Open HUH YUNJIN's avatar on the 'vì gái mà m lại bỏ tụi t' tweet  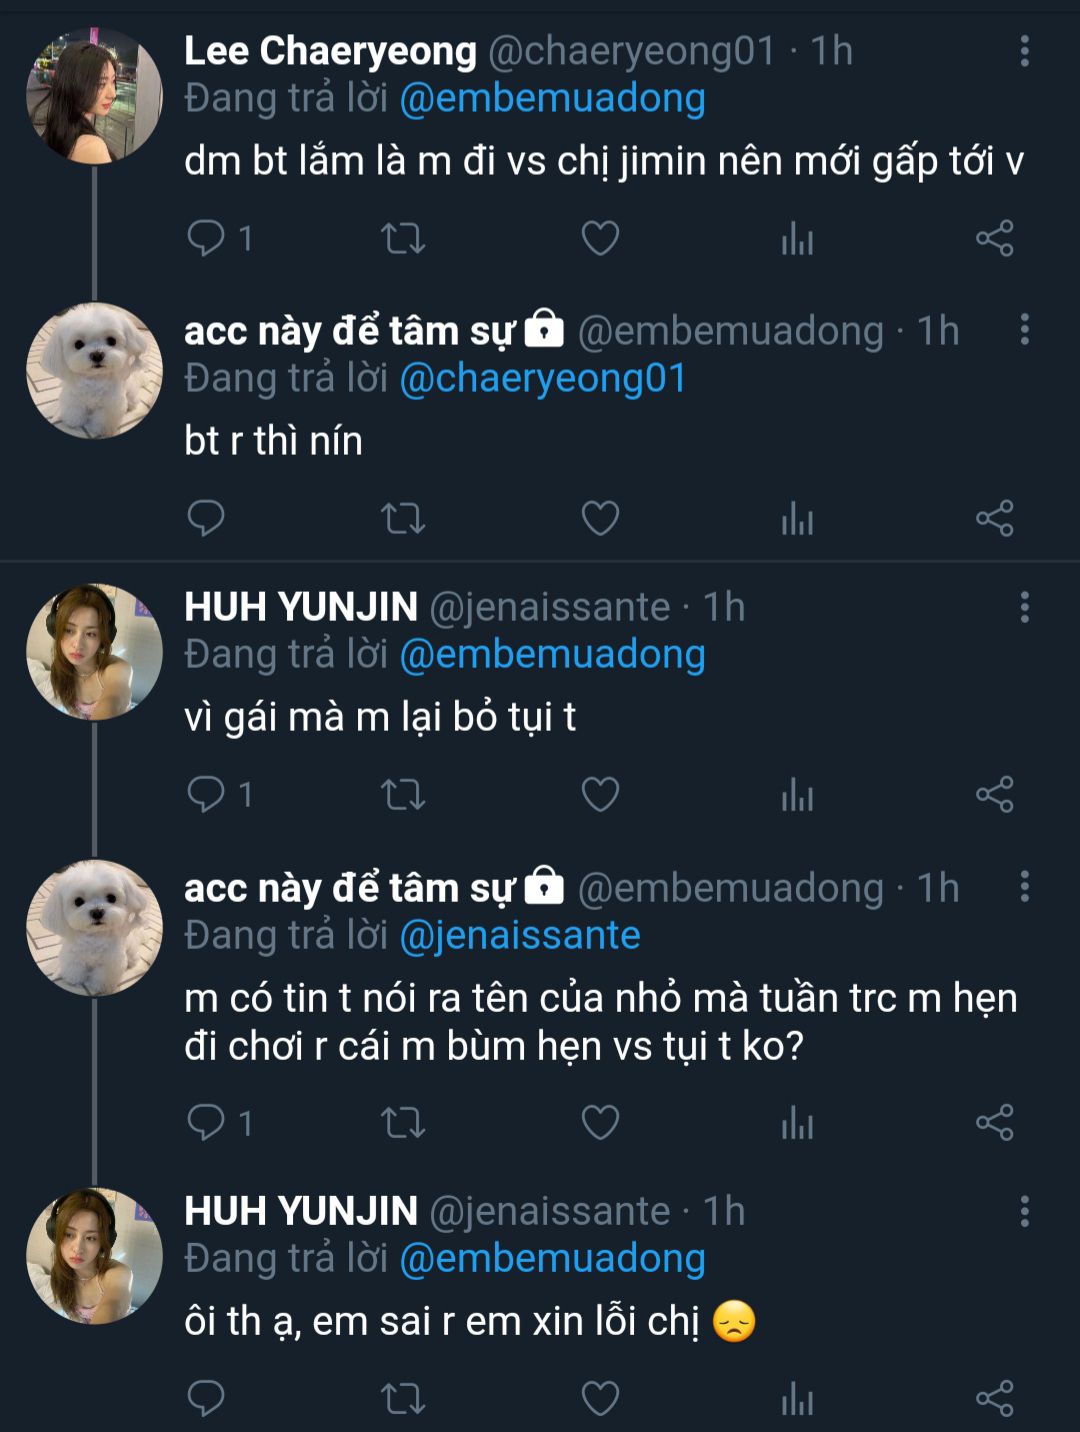[x=94, y=652]
